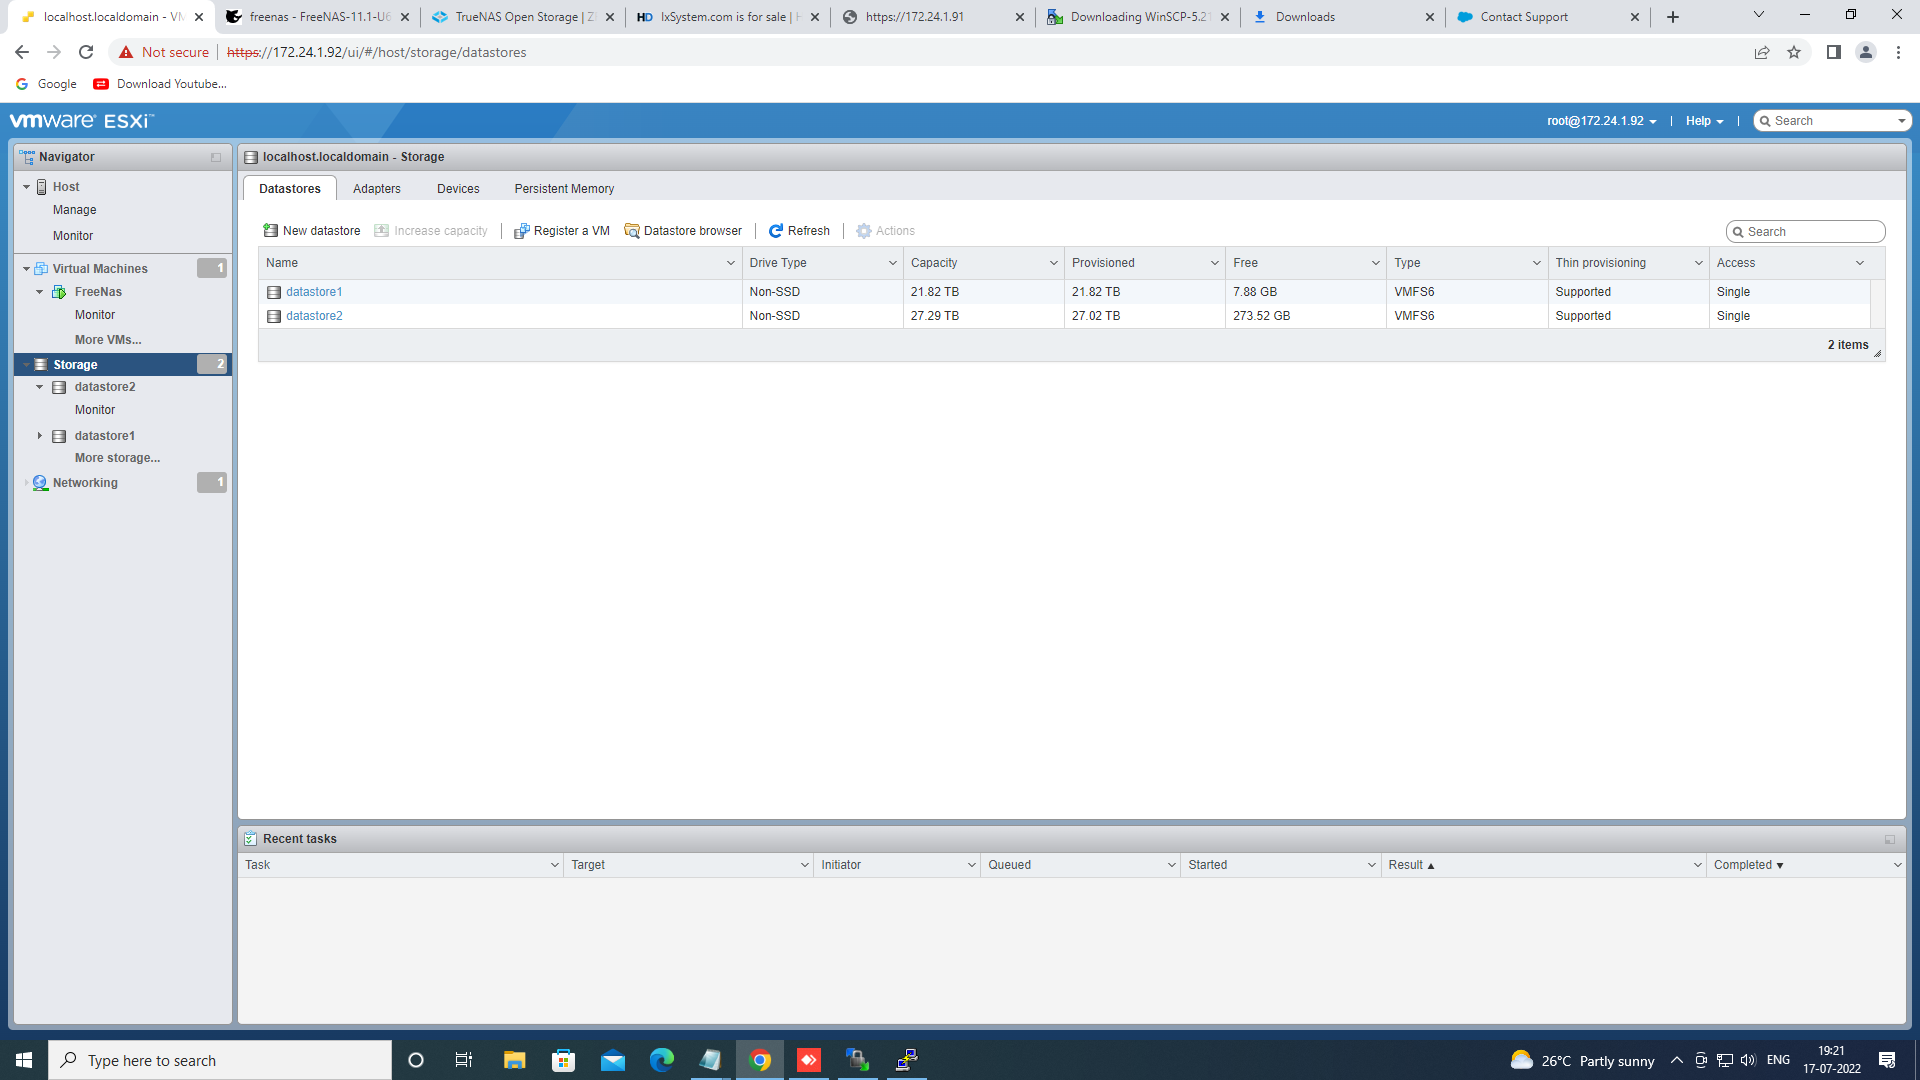Open the datastore2 link in table

(x=314, y=316)
